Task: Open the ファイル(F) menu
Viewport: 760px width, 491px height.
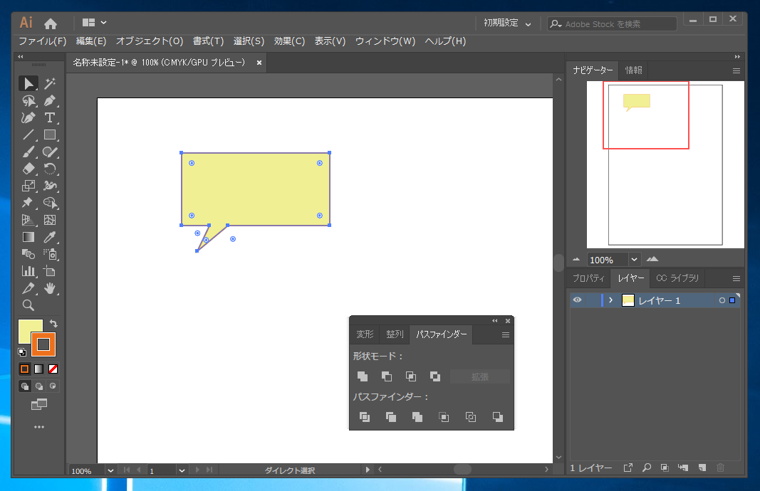Action: 42,41
